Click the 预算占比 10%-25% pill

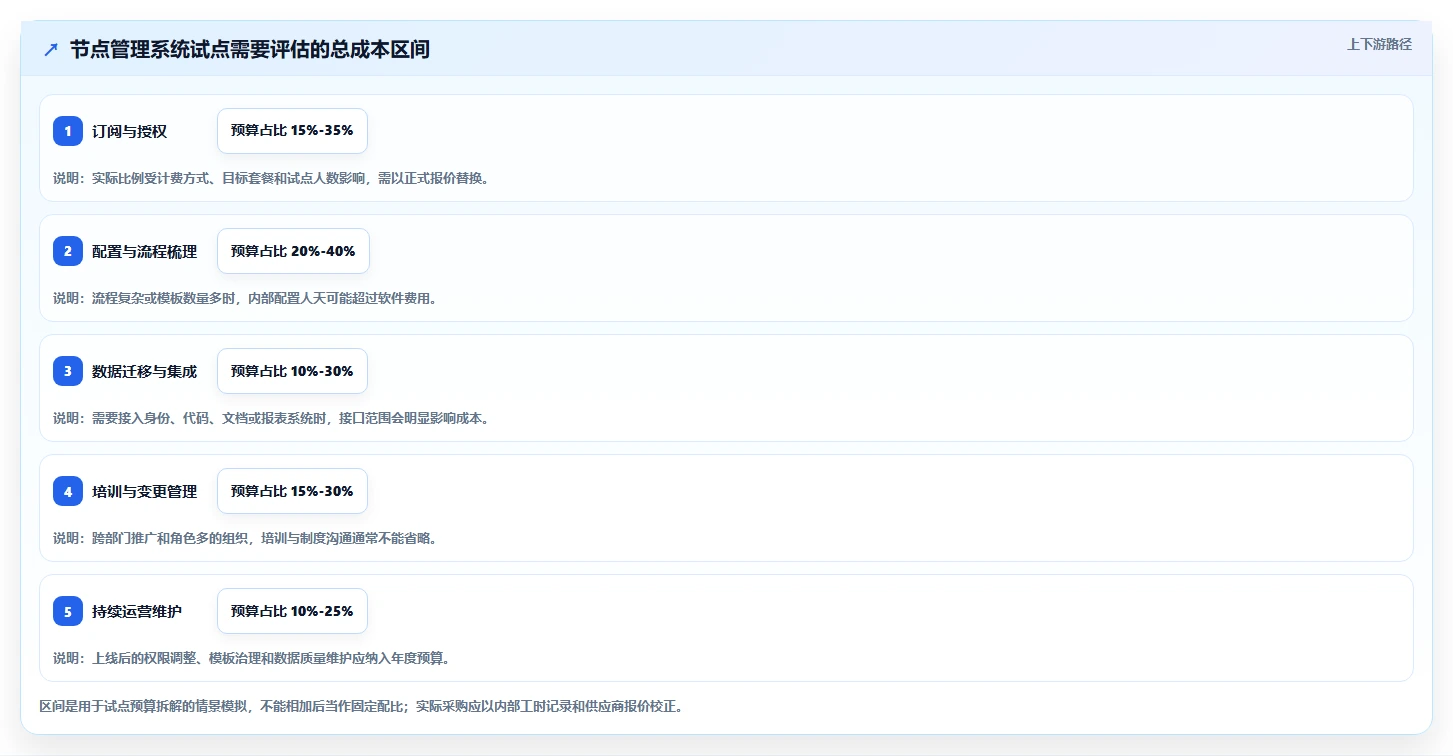click(292, 611)
